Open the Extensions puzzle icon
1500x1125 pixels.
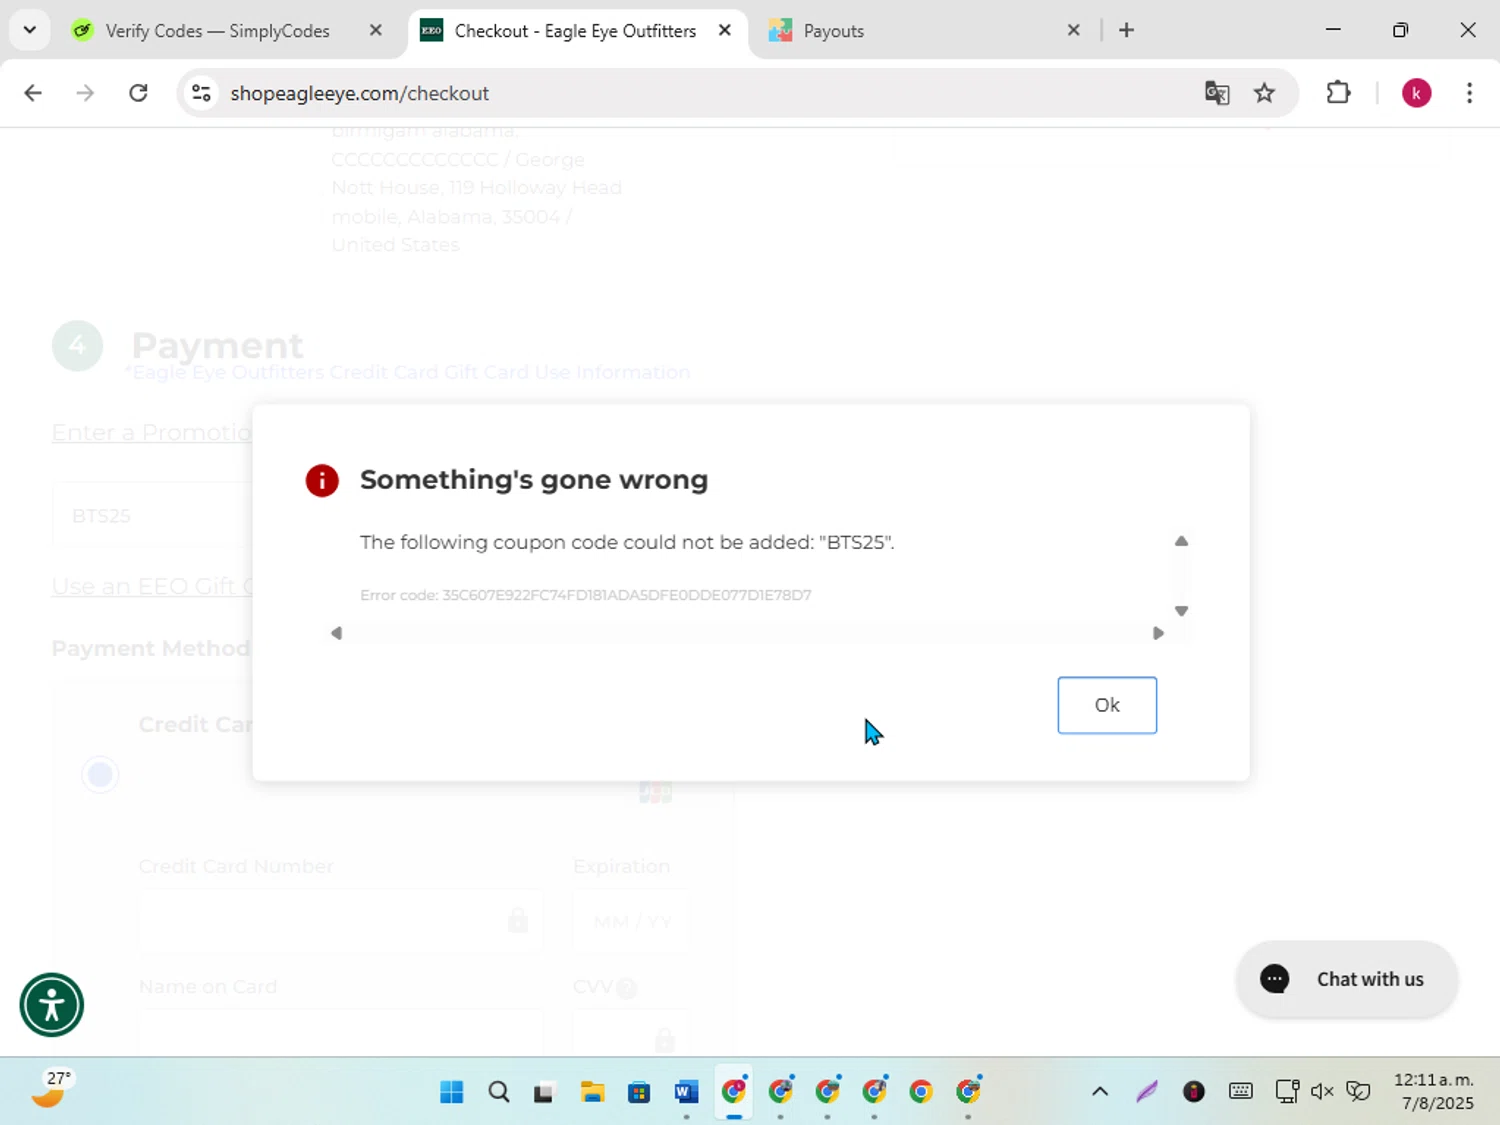coord(1338,93)
